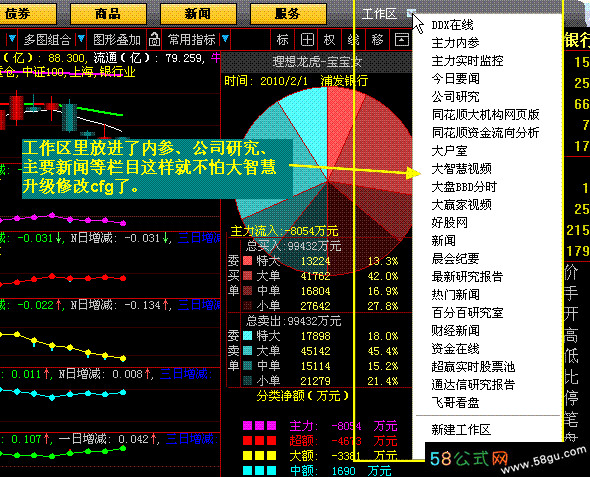This screenshot has width=590, height=477.
Task: Click the first magenta 主力 legend swatch
Action: [247, 425]
